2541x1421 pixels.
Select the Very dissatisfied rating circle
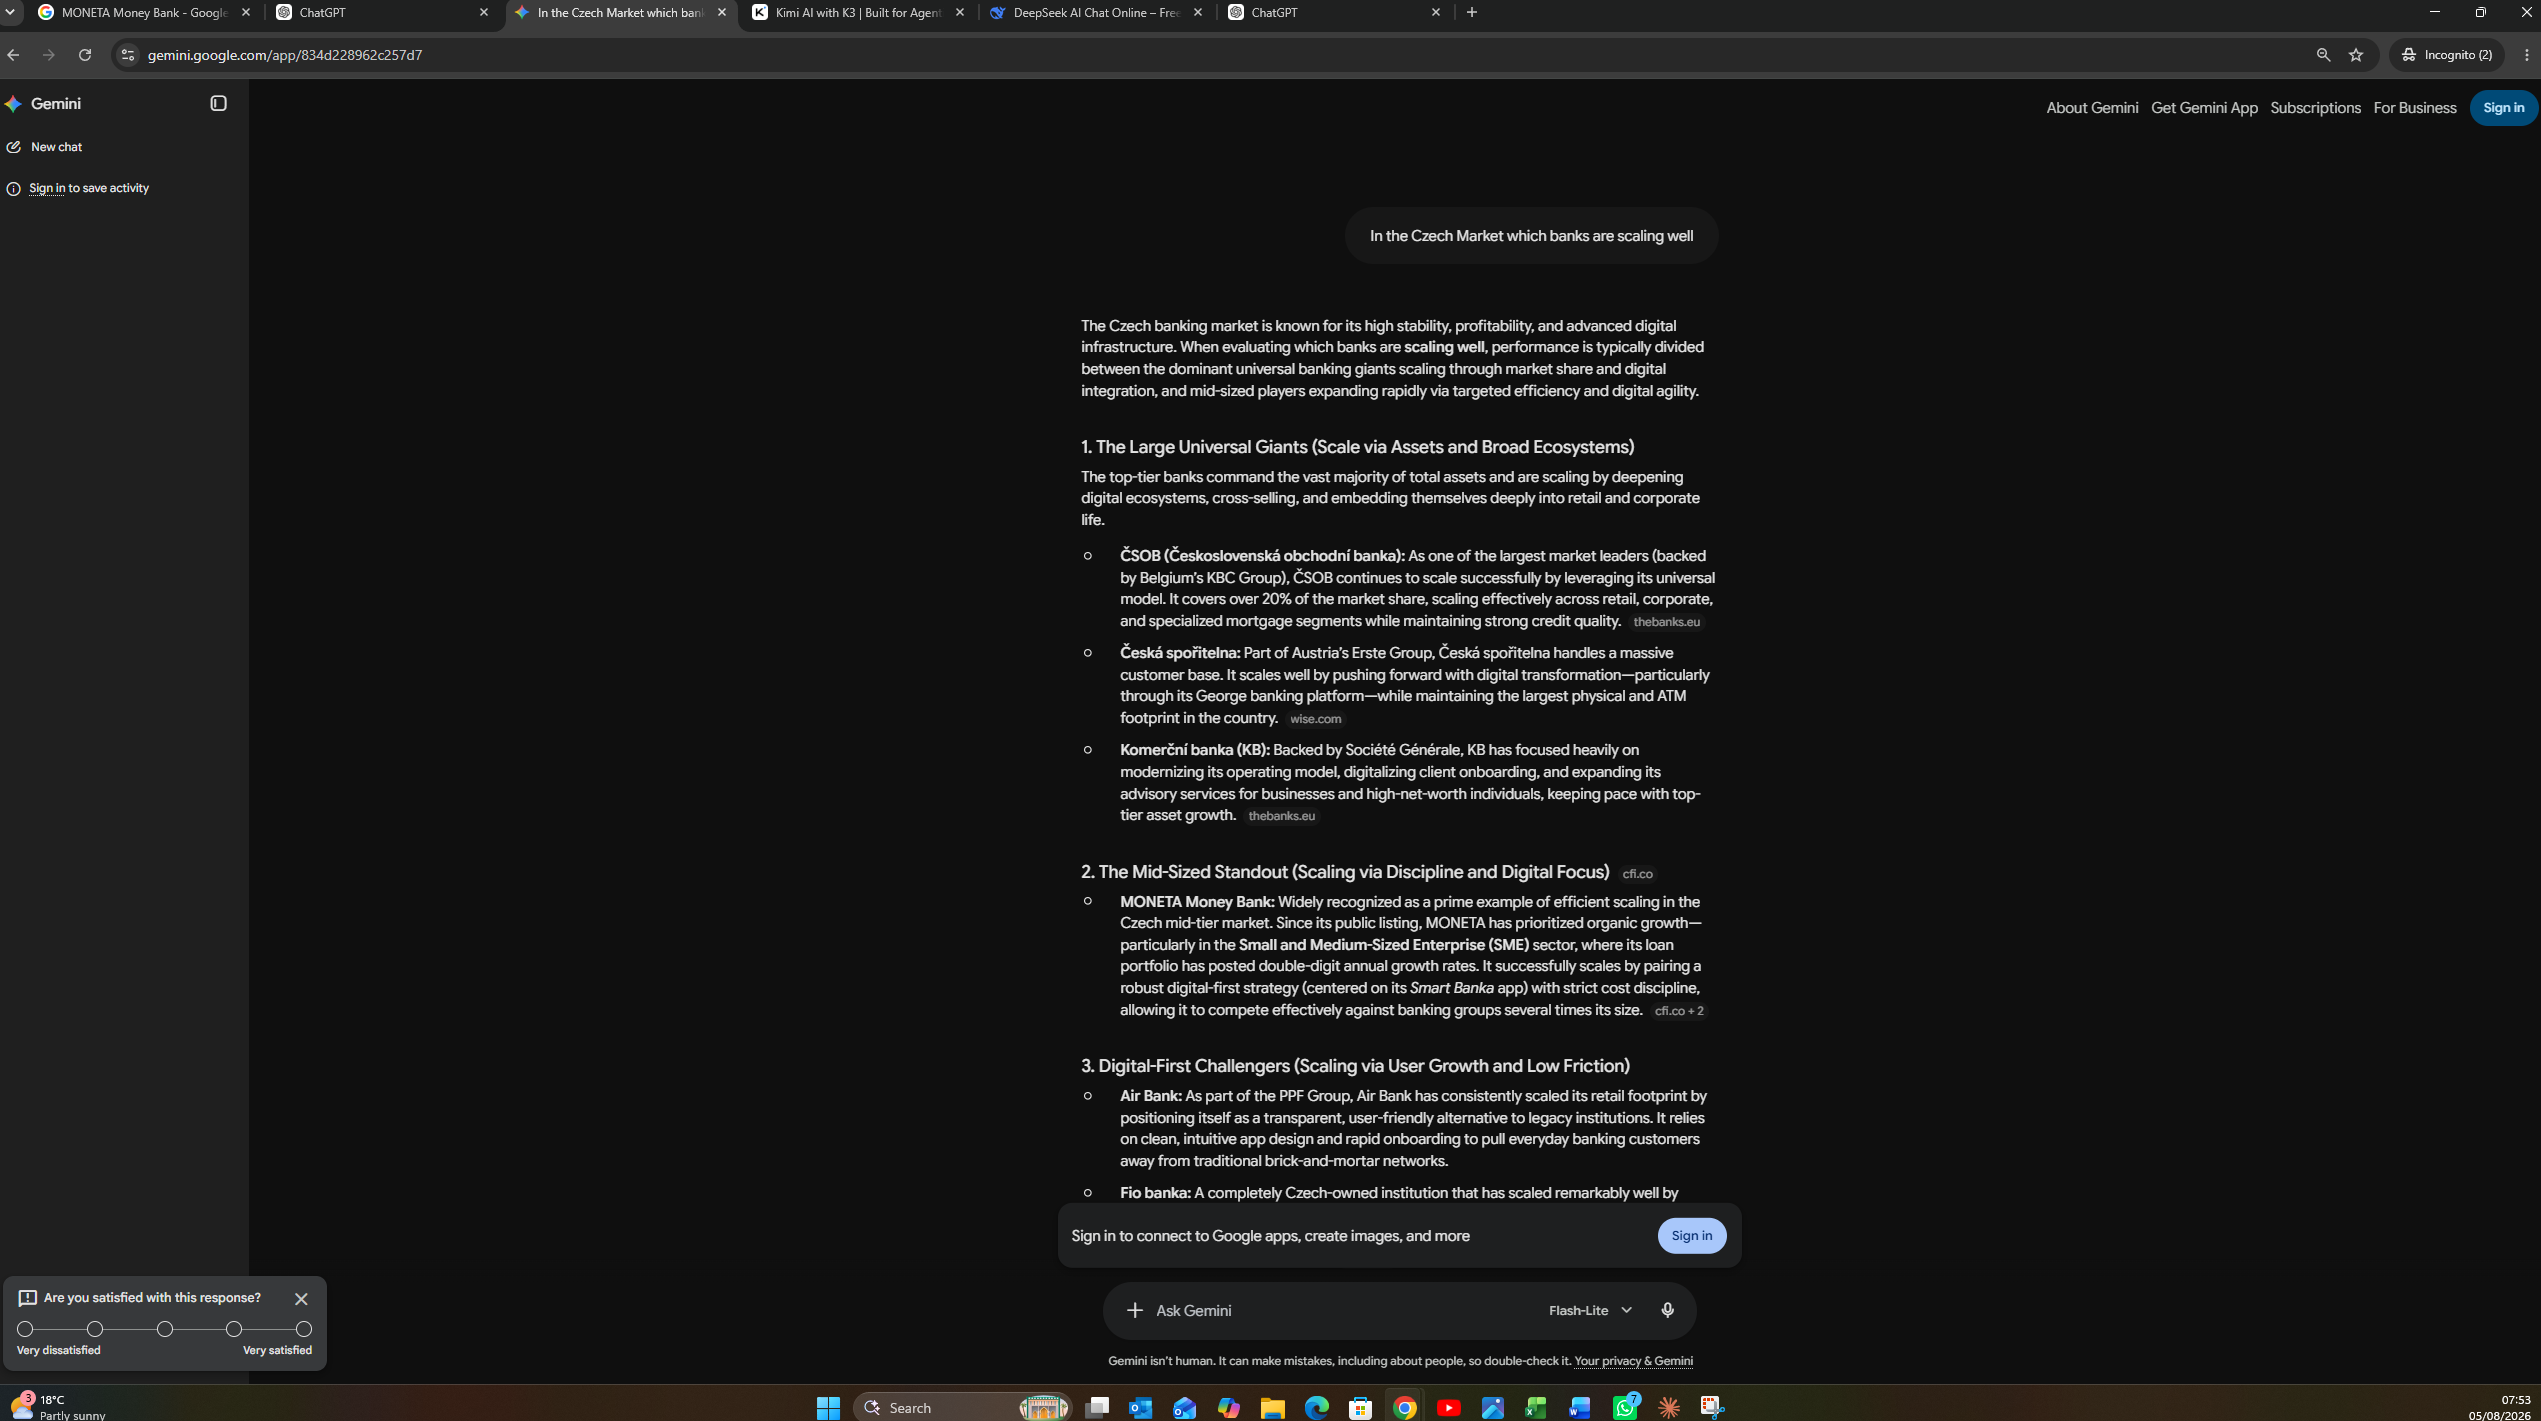point(25,1329)
